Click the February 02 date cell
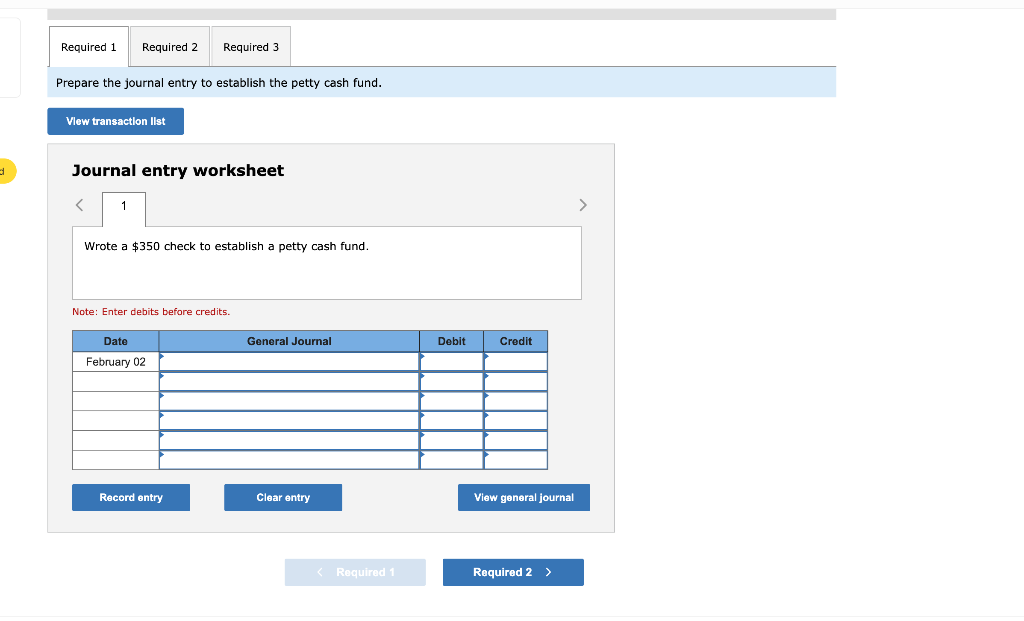 (x=116, y=362)
